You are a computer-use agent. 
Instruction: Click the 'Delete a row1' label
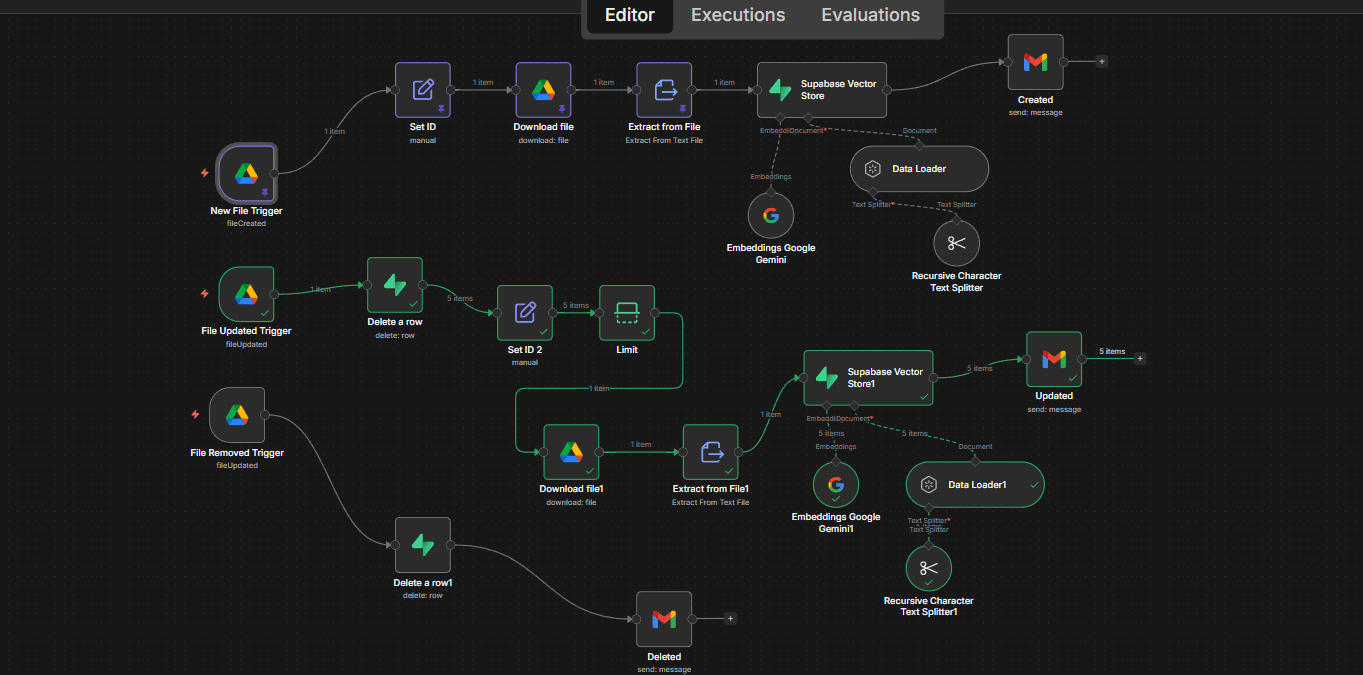(423, 583)
